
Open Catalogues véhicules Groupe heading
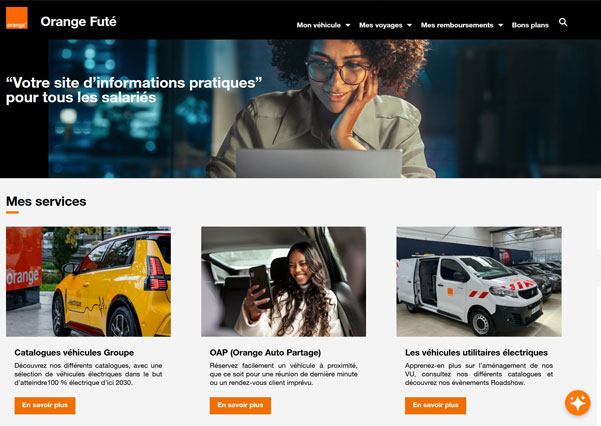click(74, 352)
